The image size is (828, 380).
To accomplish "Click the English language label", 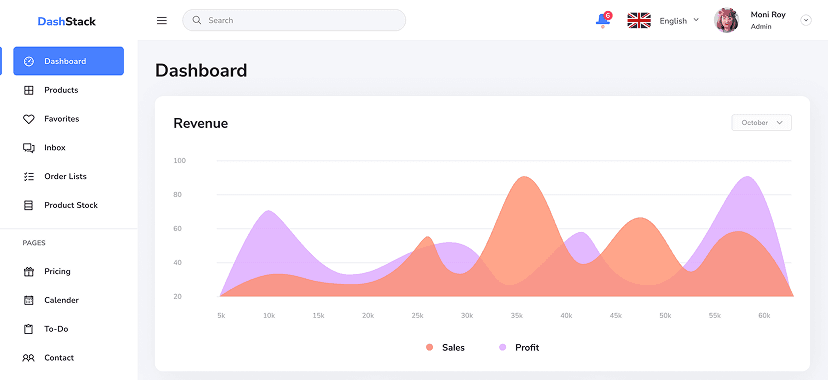I will pyautogui.click(x=673, y=21).
